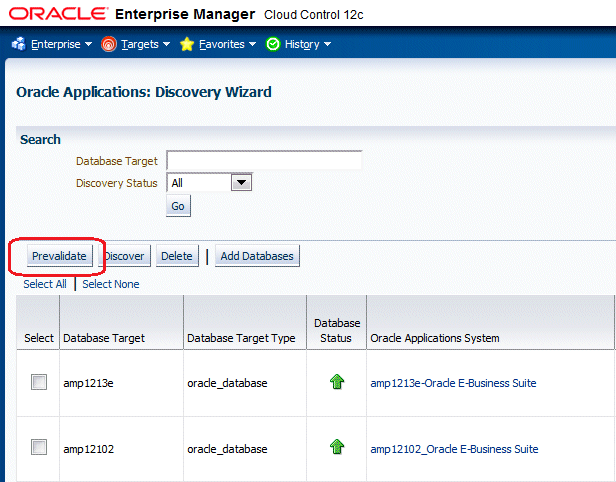Click the Targets bullseye icon
Screen dimensions: 616x482
[108, 44]
